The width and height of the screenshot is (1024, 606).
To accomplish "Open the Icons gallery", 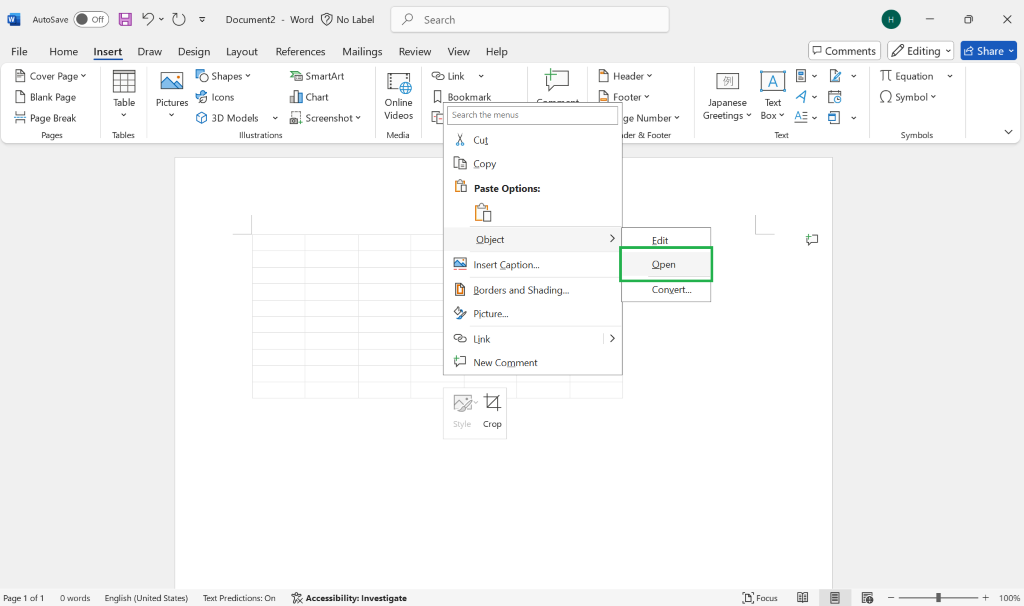I will 215,97.
